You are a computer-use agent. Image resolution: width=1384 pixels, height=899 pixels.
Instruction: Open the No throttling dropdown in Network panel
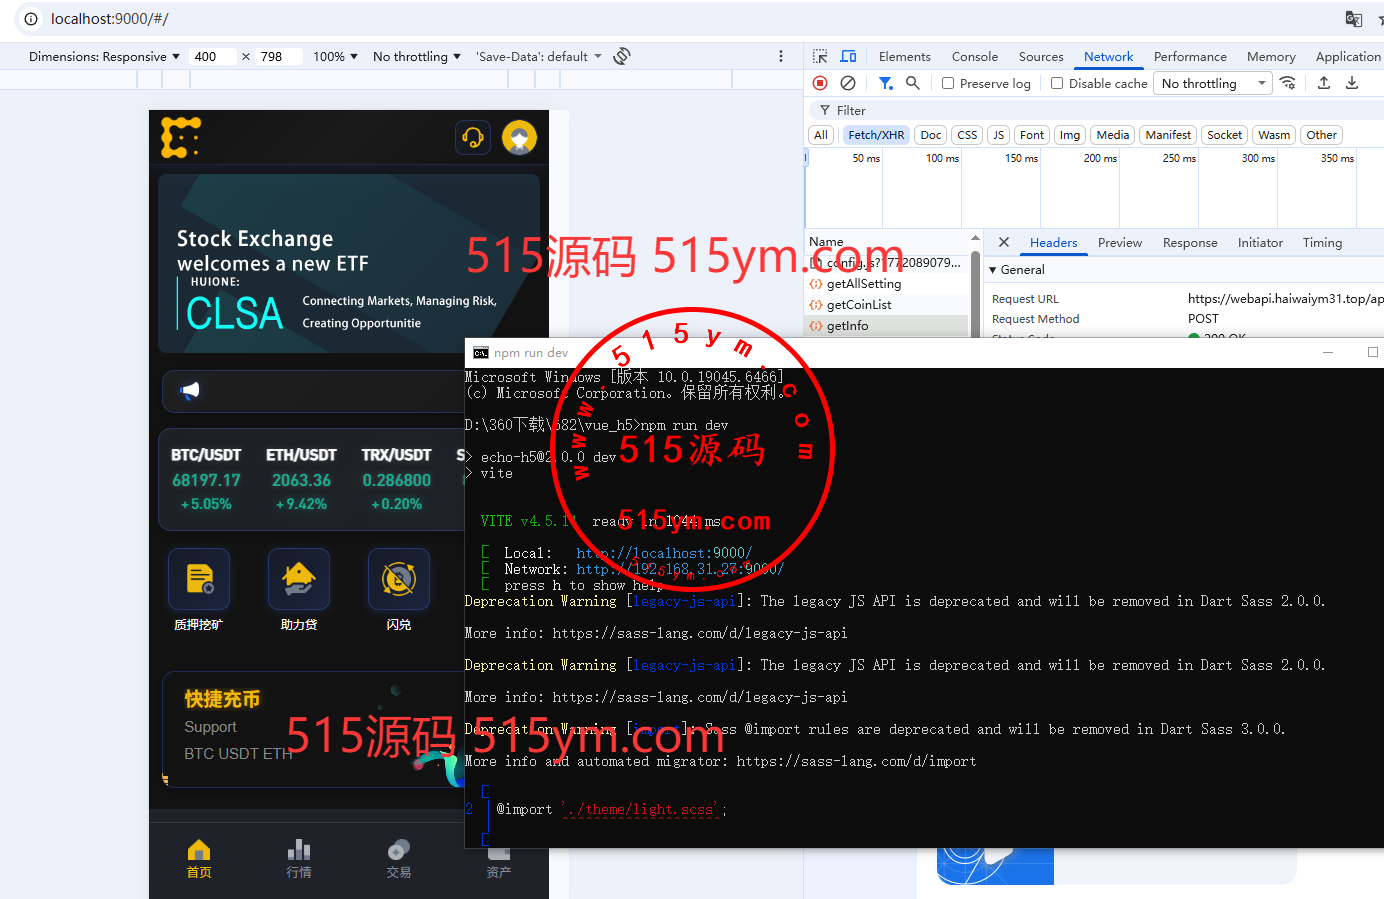tap(1212, 84)
